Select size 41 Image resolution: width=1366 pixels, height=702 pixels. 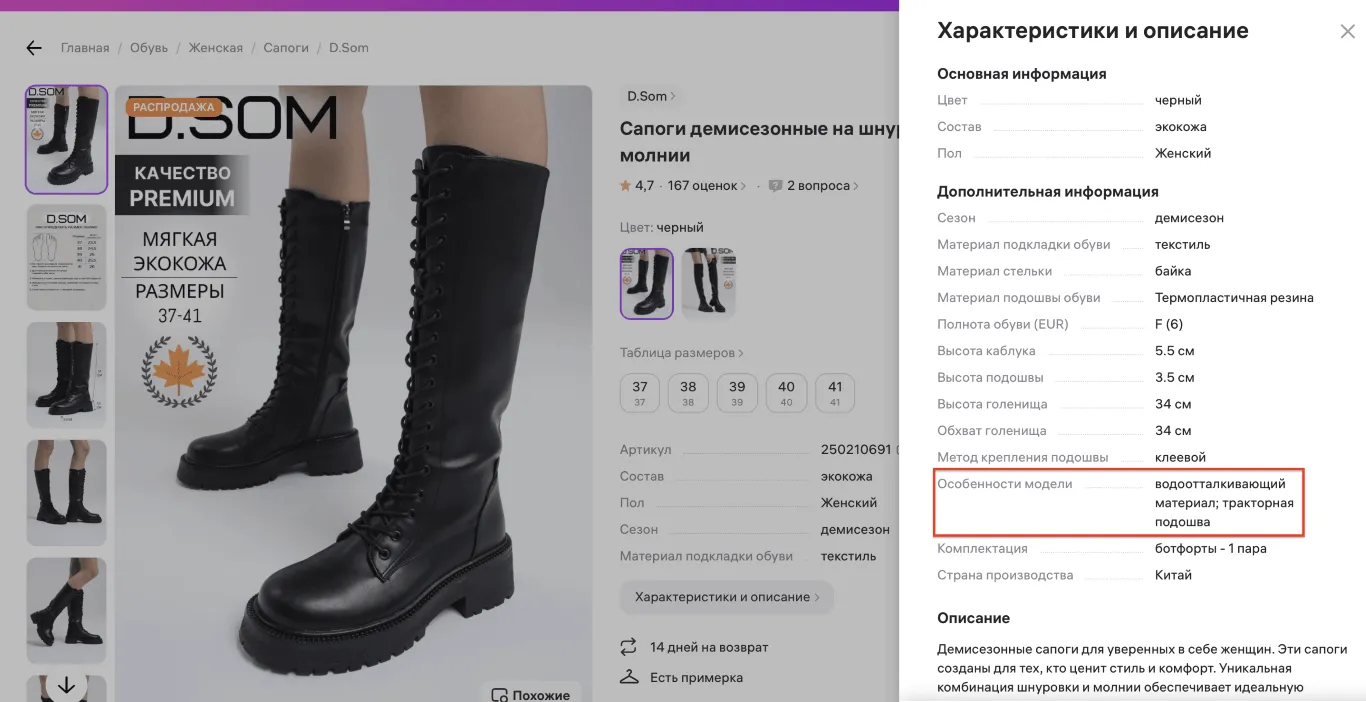[x=835, y=392]
